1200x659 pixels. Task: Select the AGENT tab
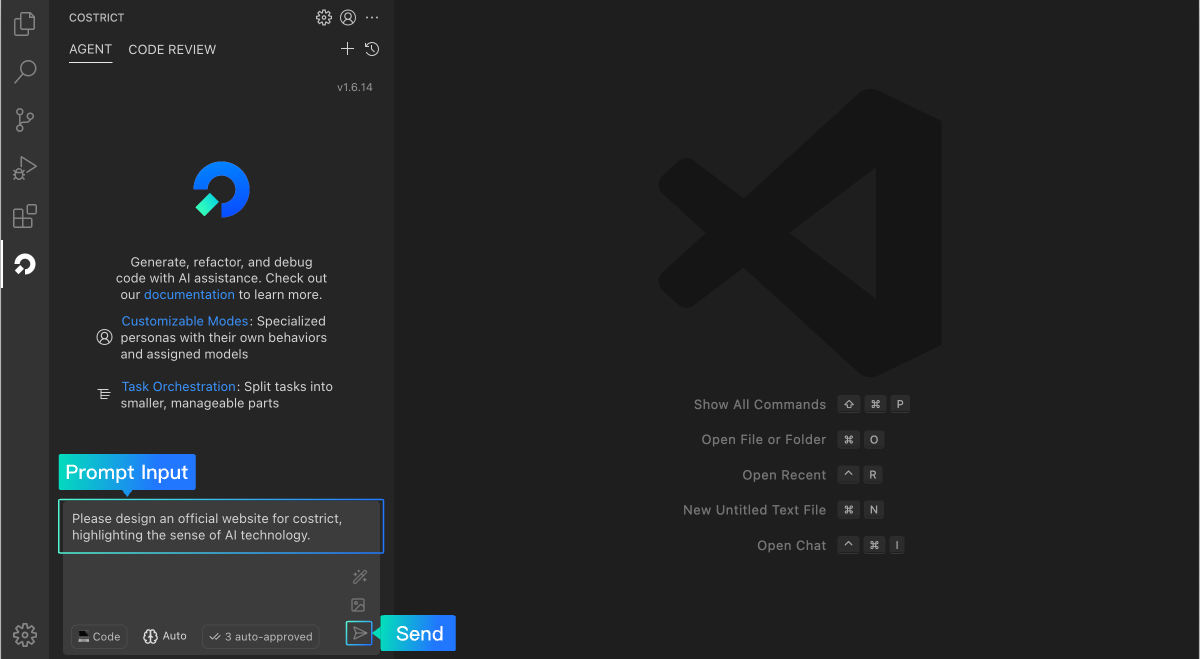click(x=90, y=49)
